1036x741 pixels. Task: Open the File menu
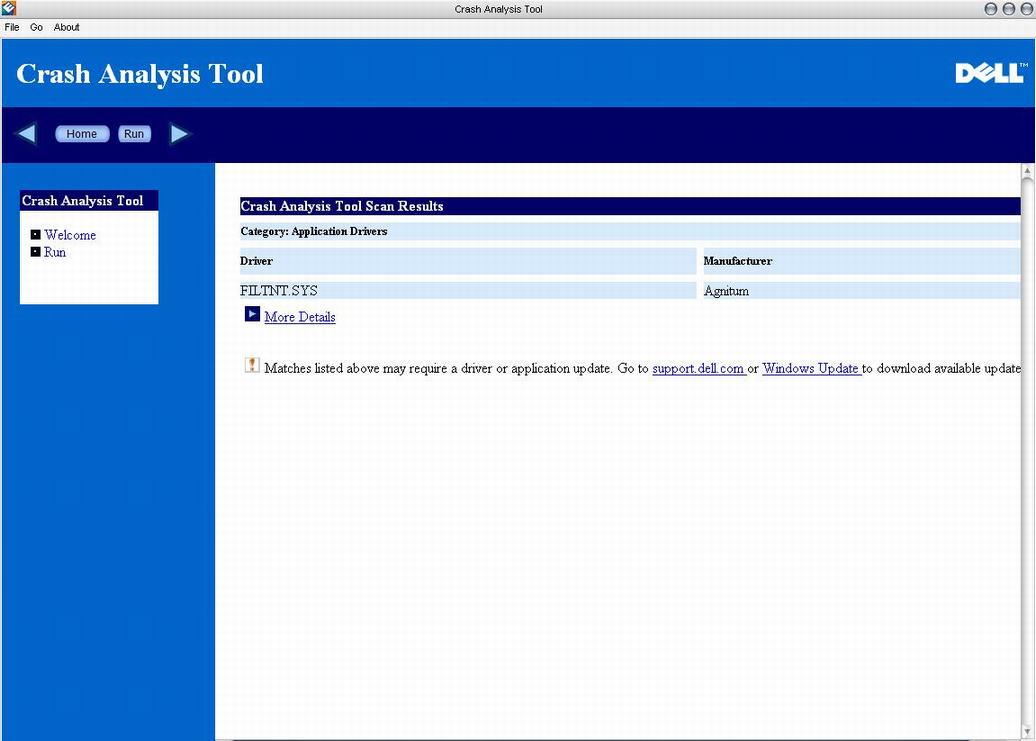(x=12, y=27)
